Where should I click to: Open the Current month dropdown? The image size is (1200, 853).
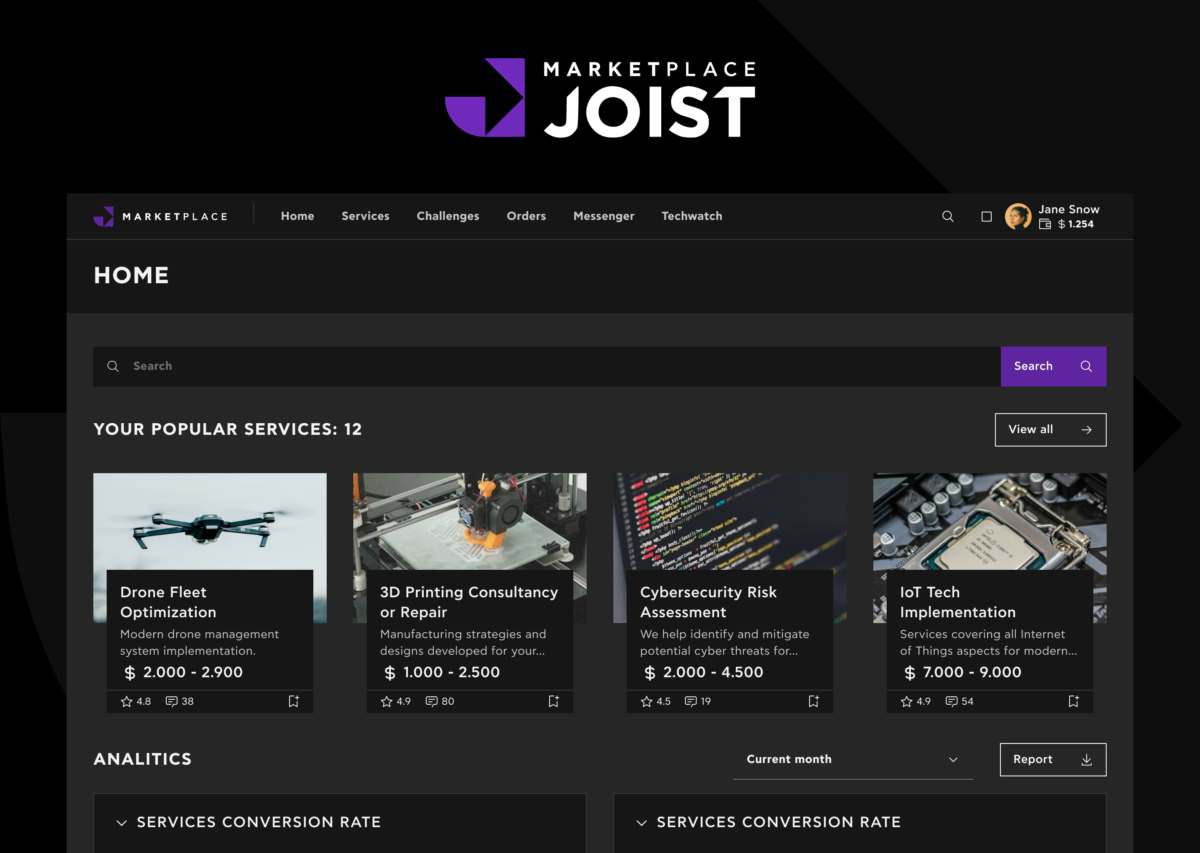851,759
